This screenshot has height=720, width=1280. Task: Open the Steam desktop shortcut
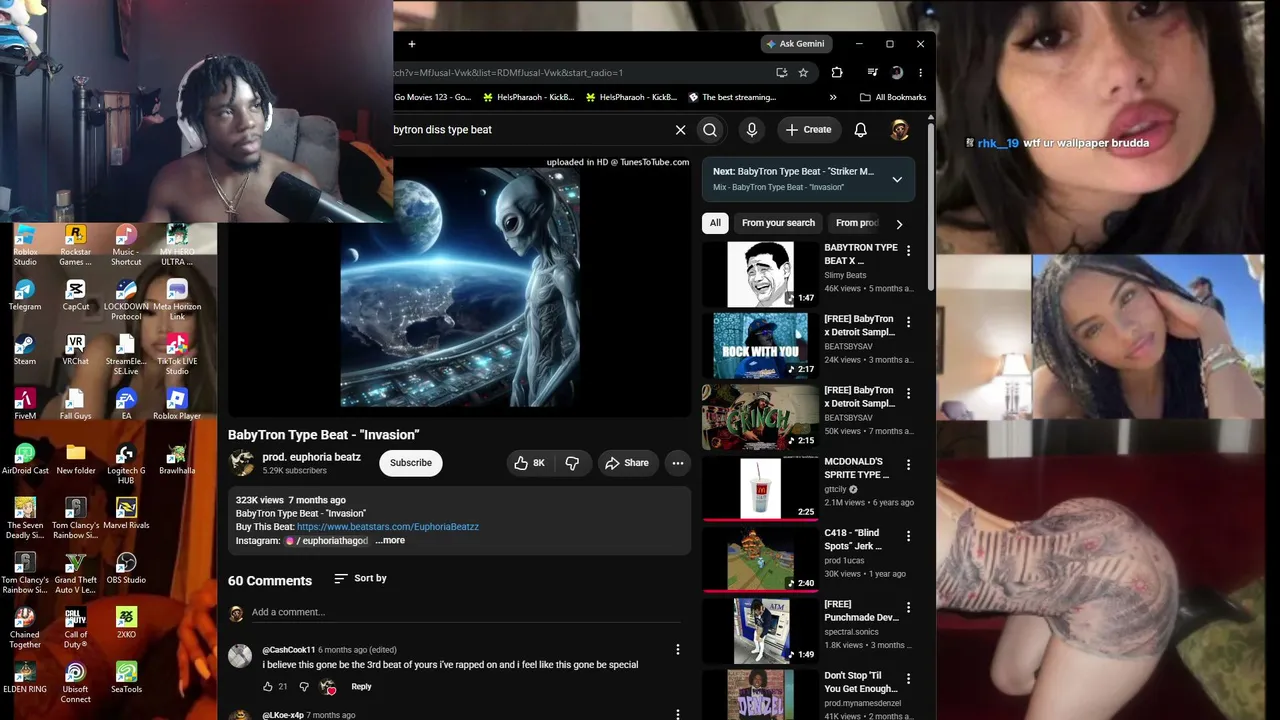[25, 351]
